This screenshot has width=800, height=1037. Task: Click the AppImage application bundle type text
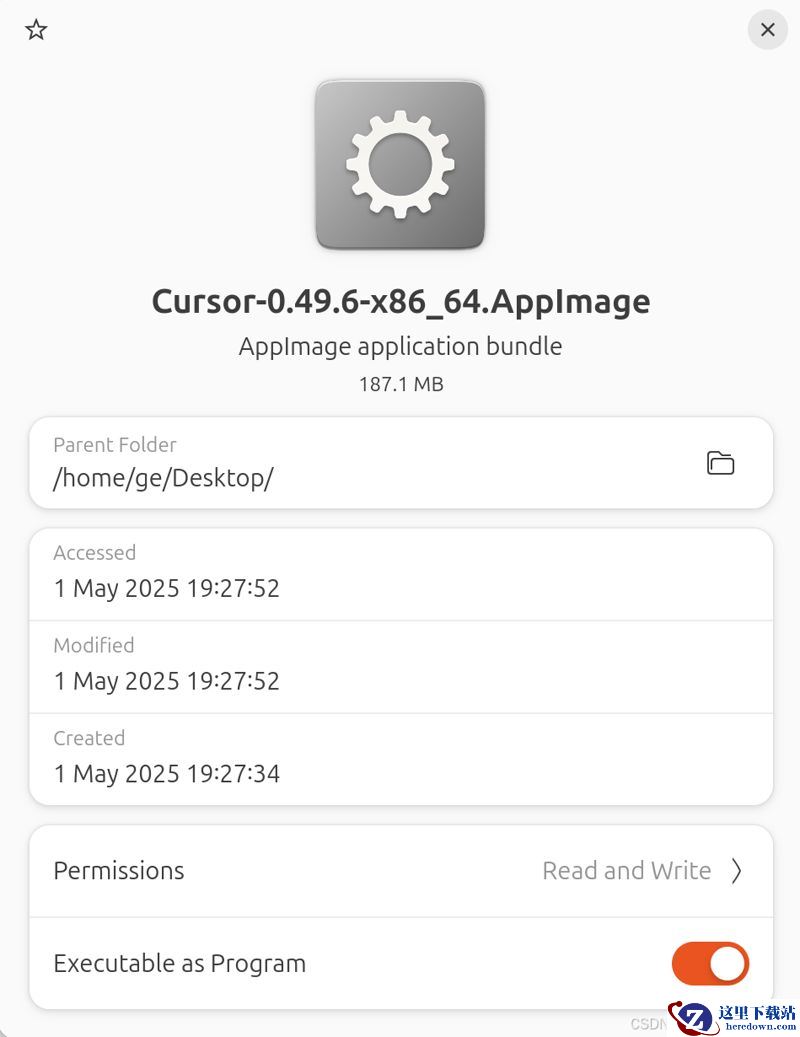tap(401, 347)
